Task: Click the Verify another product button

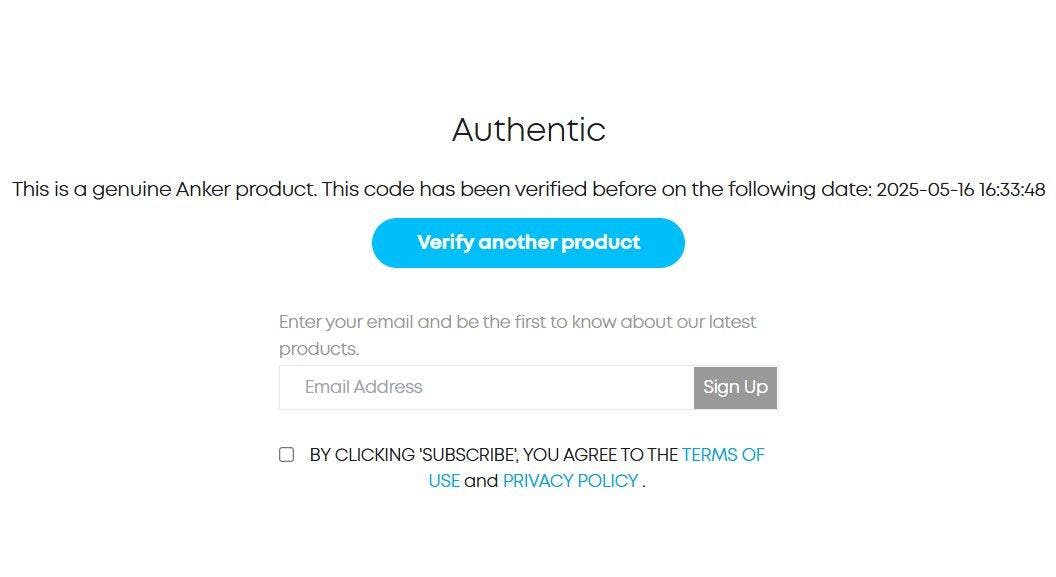Action: [x=528, y=243]
